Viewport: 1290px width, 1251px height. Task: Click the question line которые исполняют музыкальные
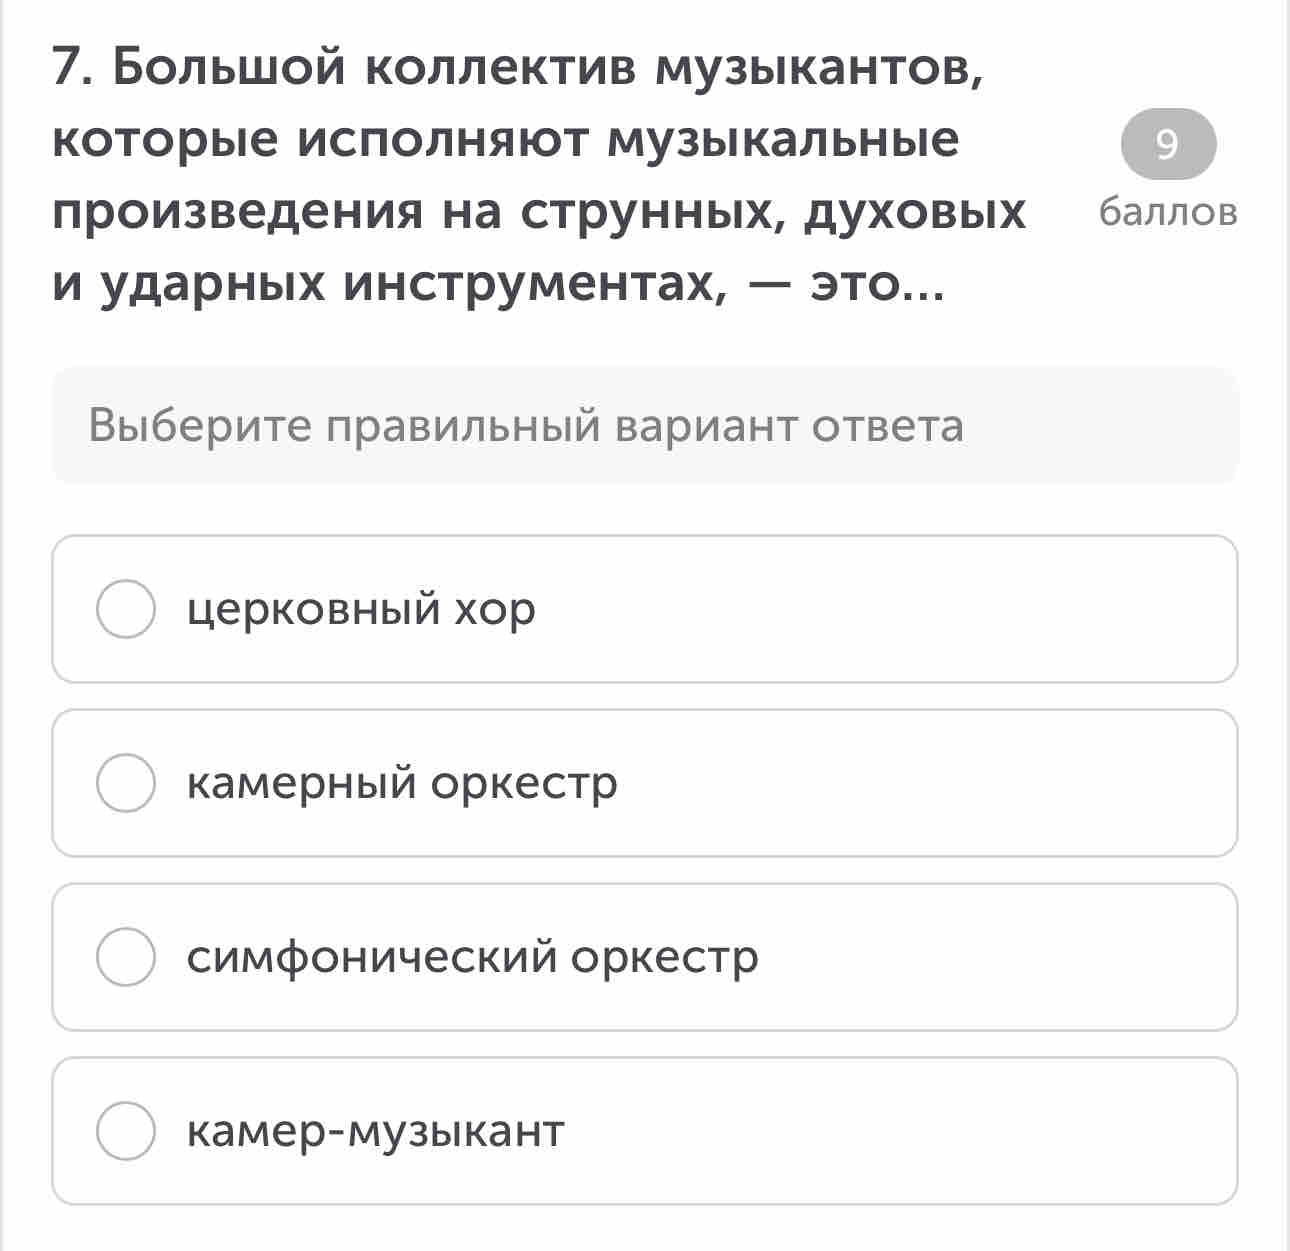point(506,141)
